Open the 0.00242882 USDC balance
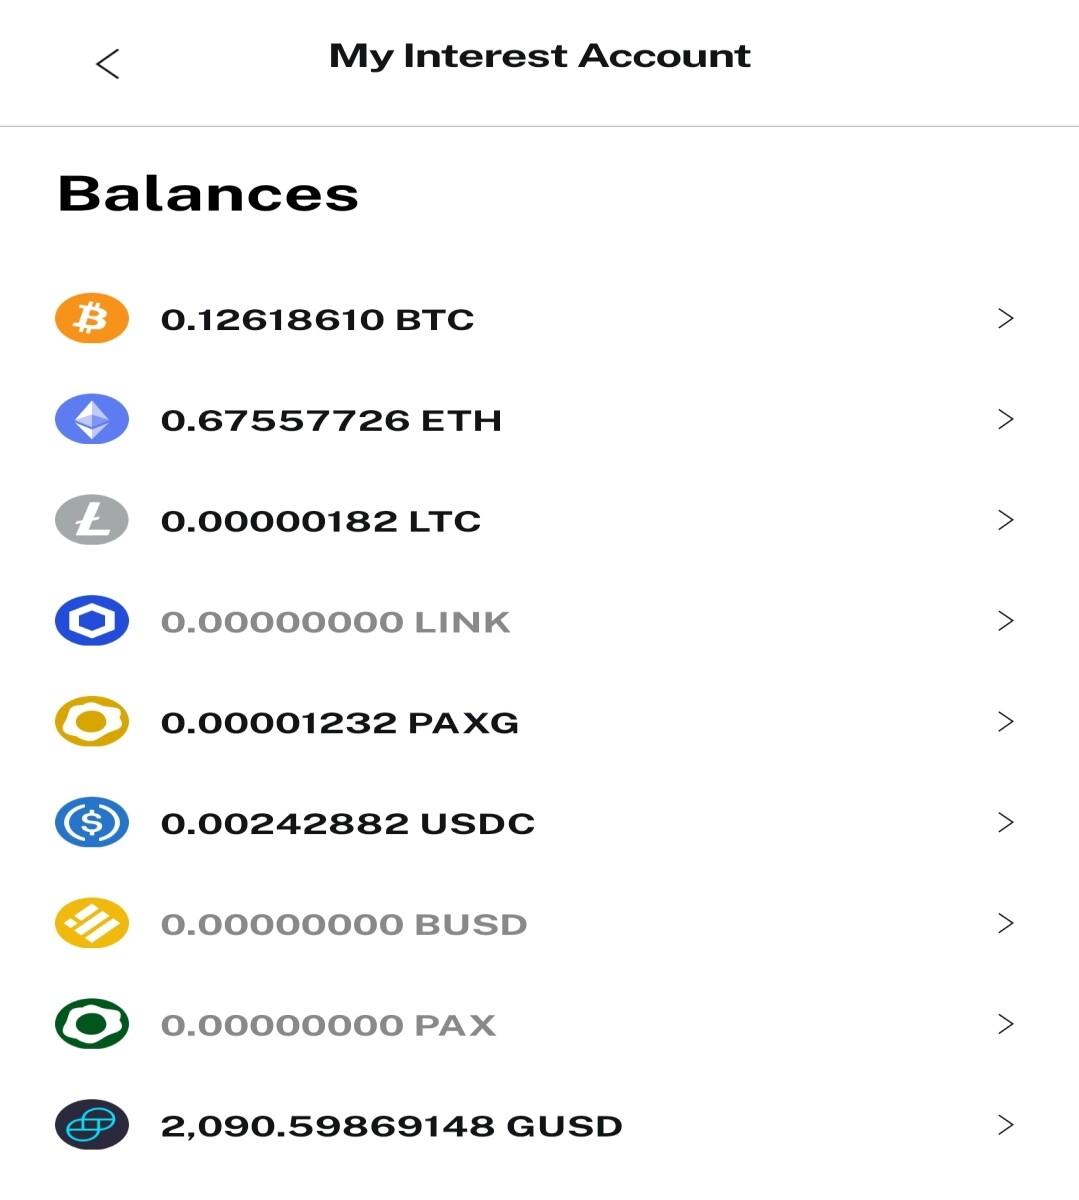 (348, 824)
